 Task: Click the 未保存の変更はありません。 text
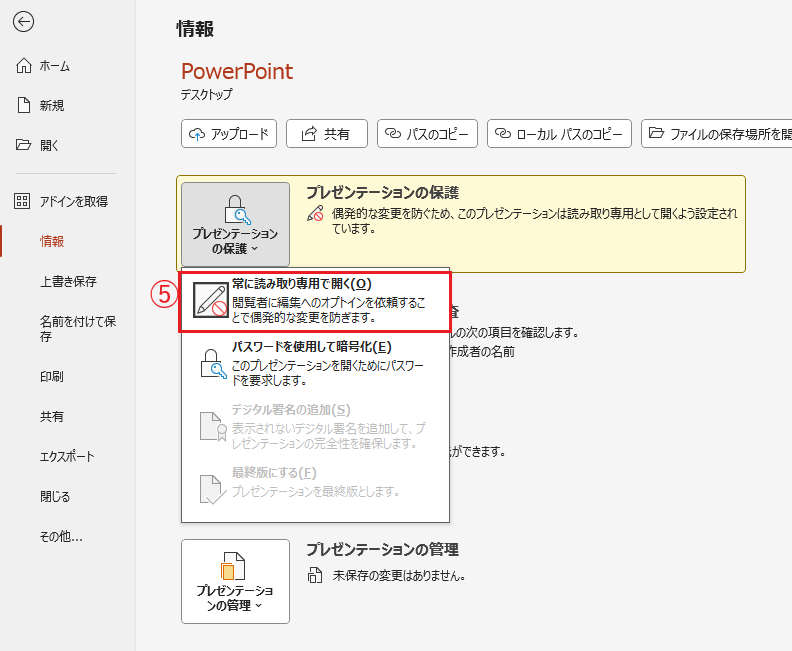(x=399, y=575)
